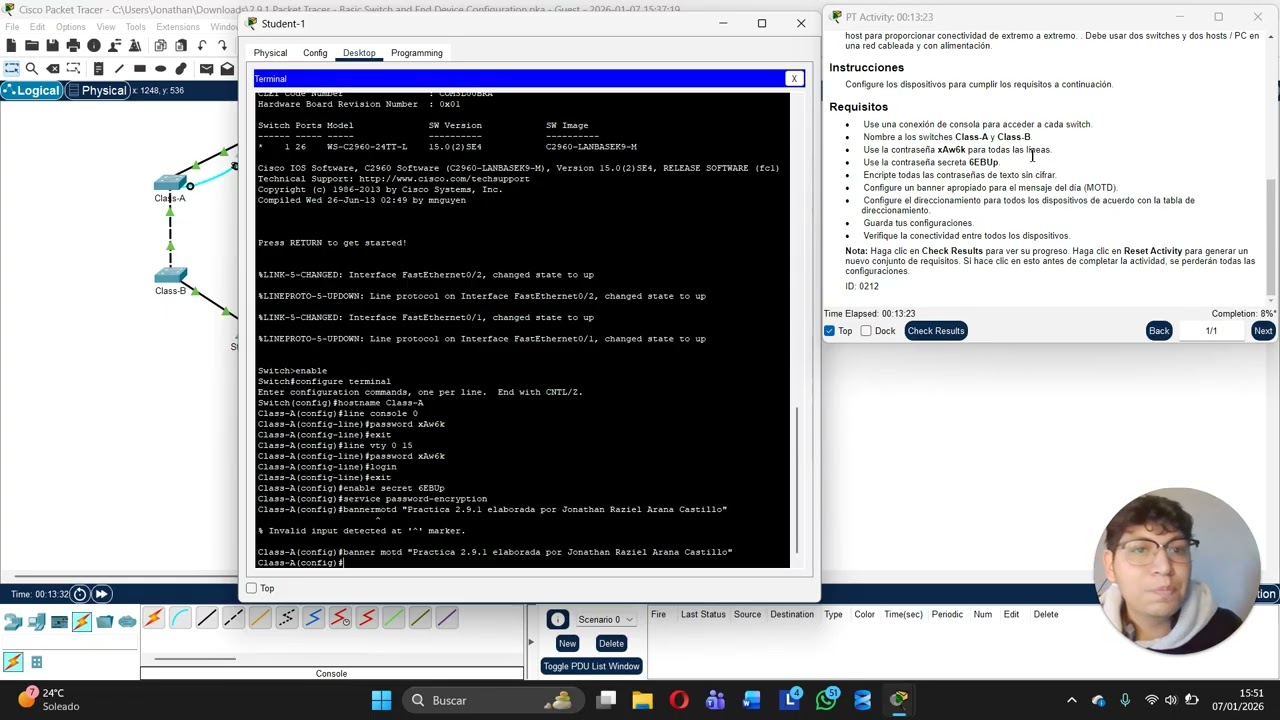
Task: Check the Top checkbox in Student-1 window
Action: 252,588
